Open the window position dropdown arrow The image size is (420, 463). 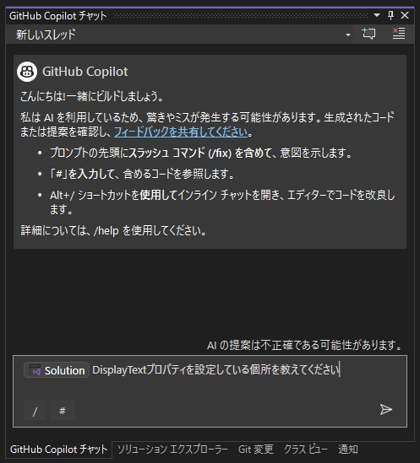coord(377,15)
